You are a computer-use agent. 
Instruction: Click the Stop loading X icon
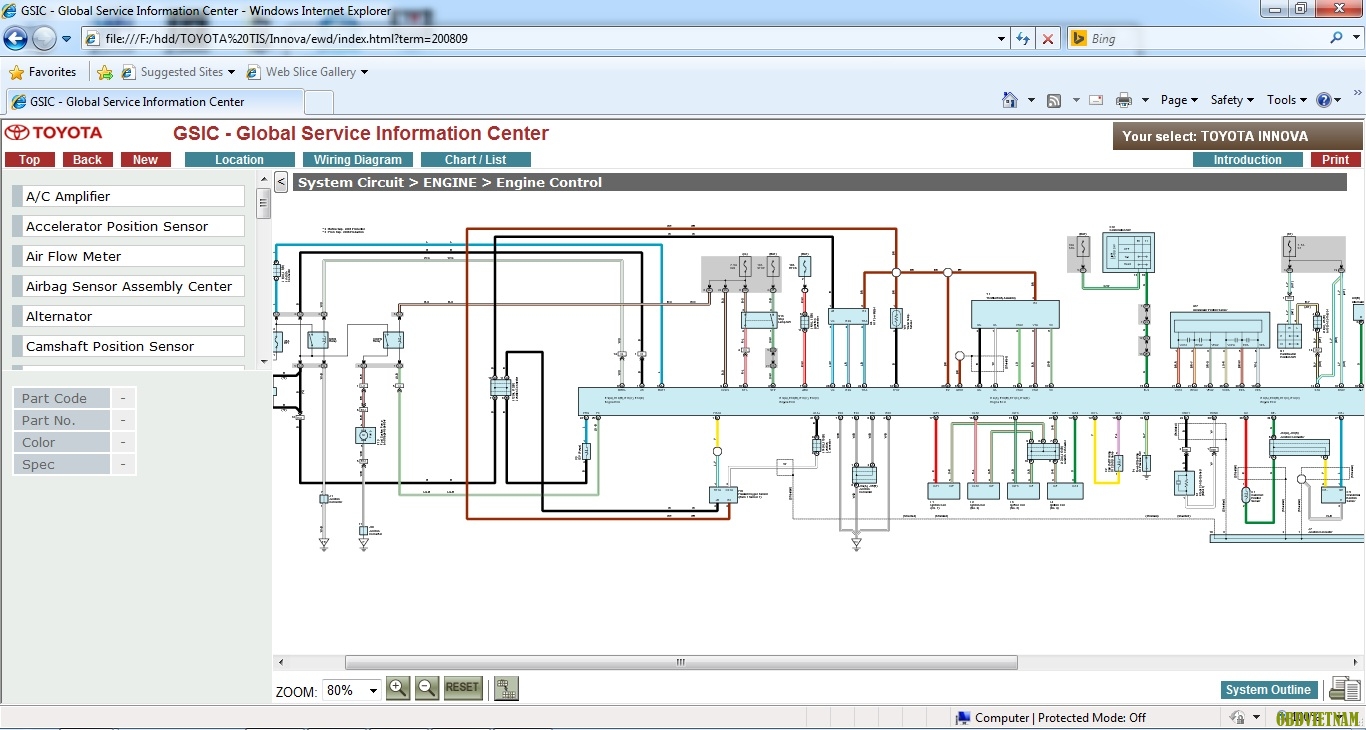point(1048,39)
